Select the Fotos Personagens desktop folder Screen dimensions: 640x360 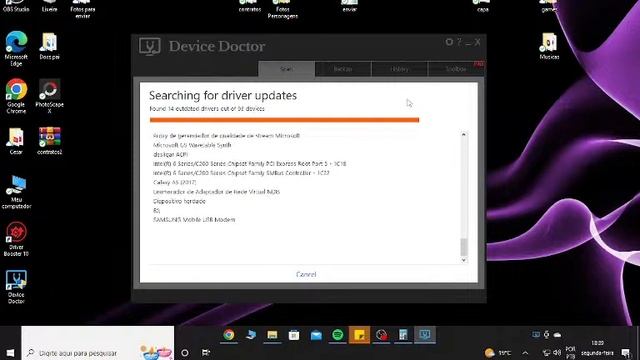point(282,9)
